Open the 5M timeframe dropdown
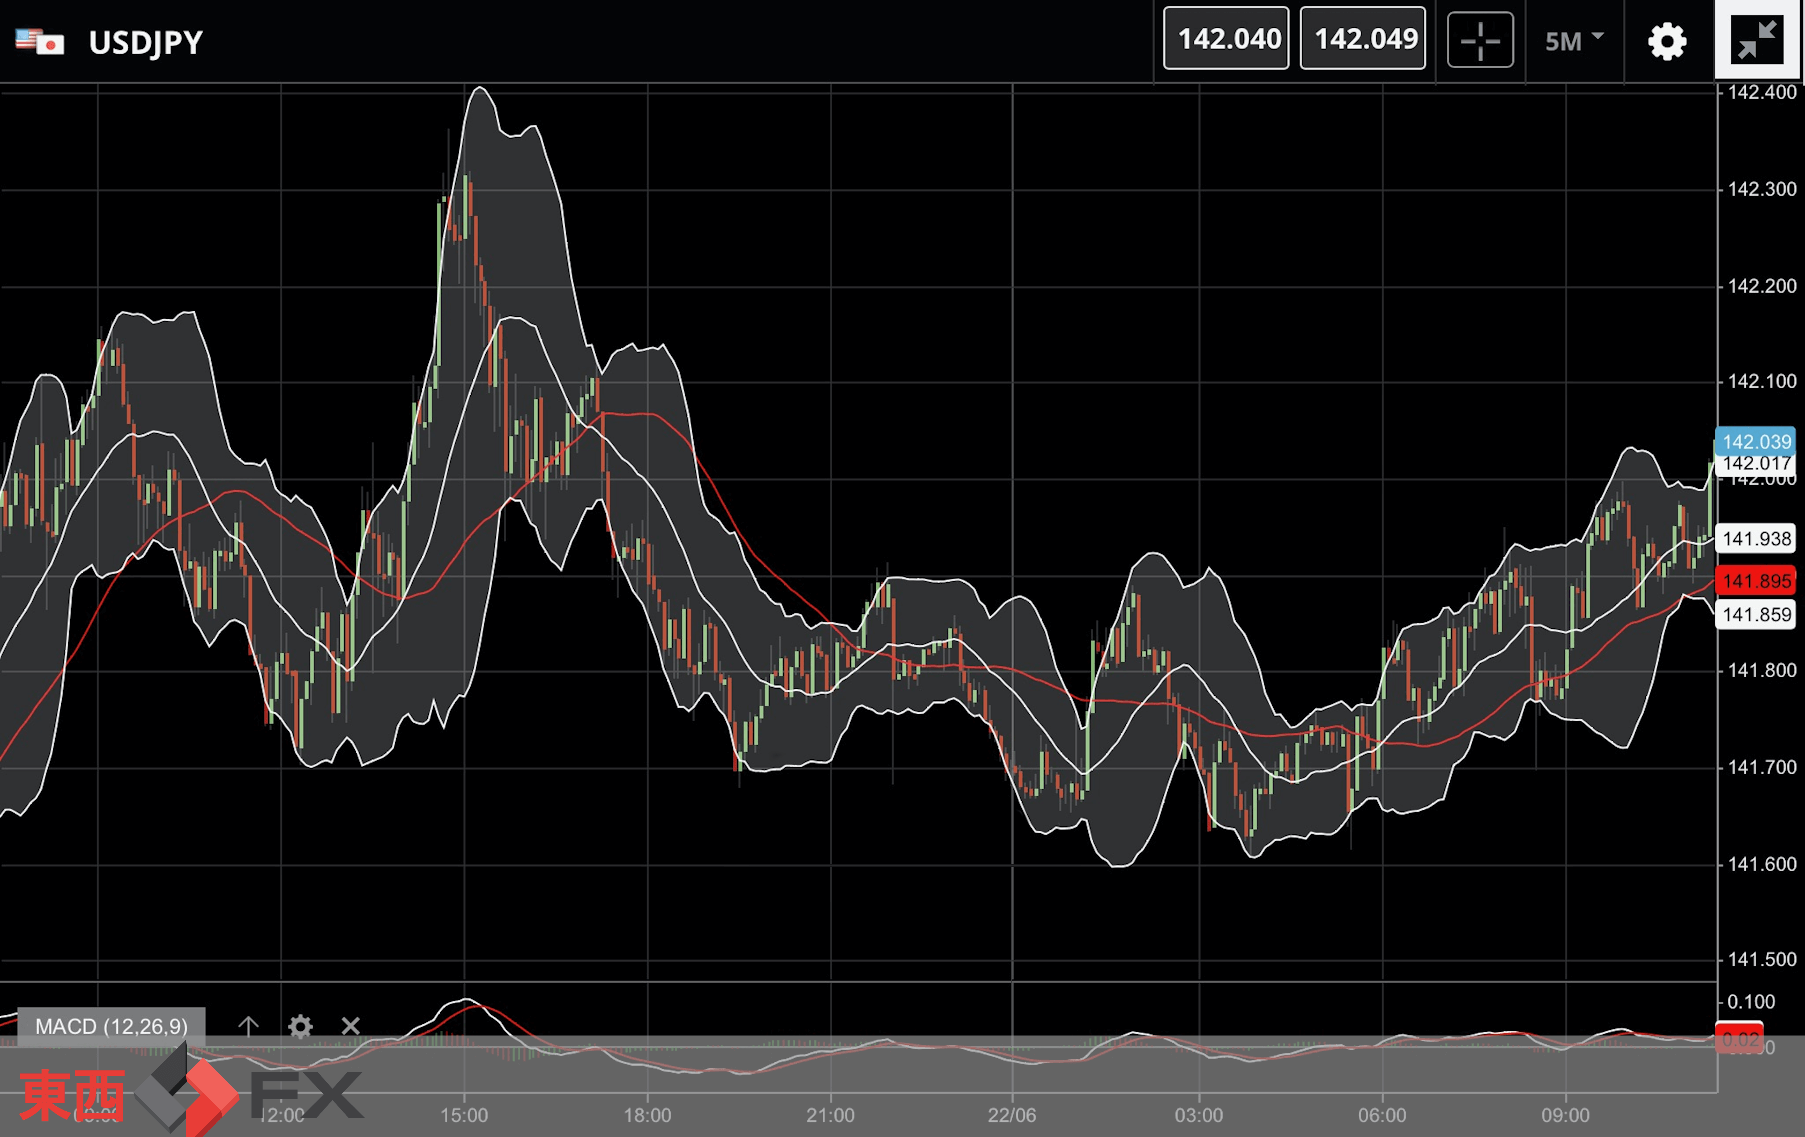 tap(1573, 41)
